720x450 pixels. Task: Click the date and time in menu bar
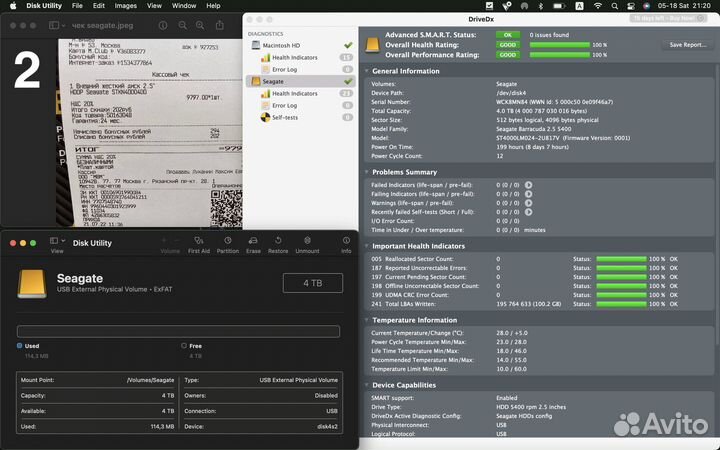684,6
